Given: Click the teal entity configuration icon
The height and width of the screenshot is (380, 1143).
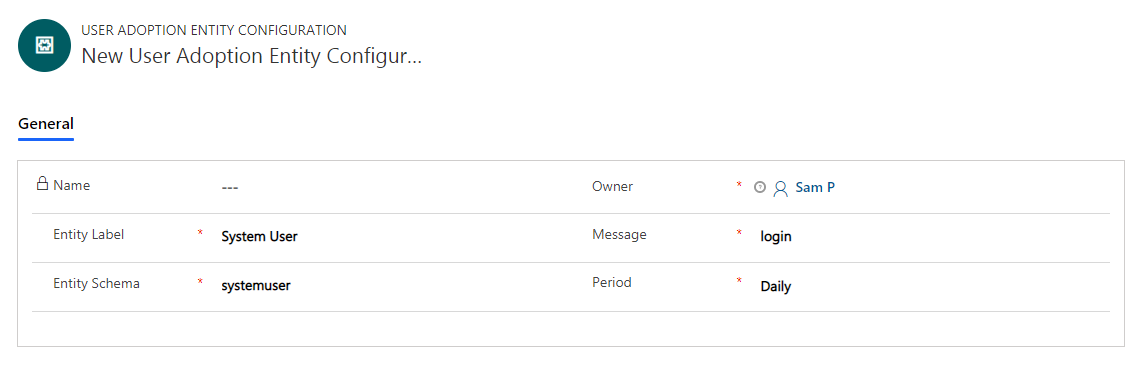Looking at the screenshot, I should tap(44, 45).
